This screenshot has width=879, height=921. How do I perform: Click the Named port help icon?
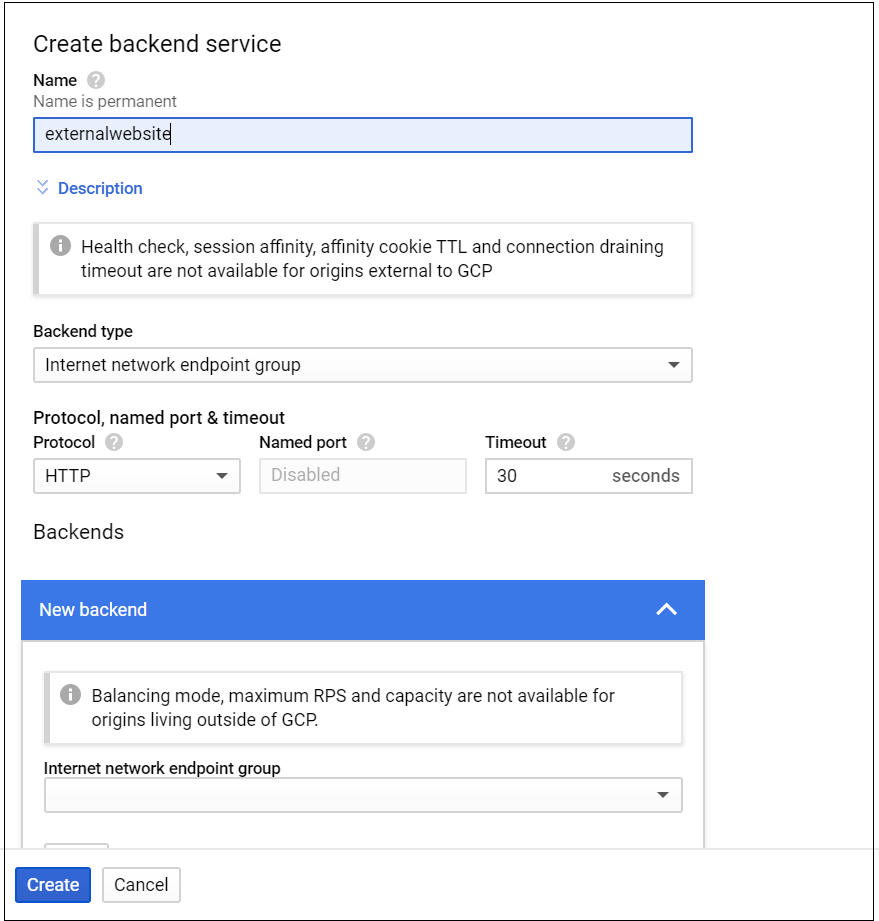(364, 442)
